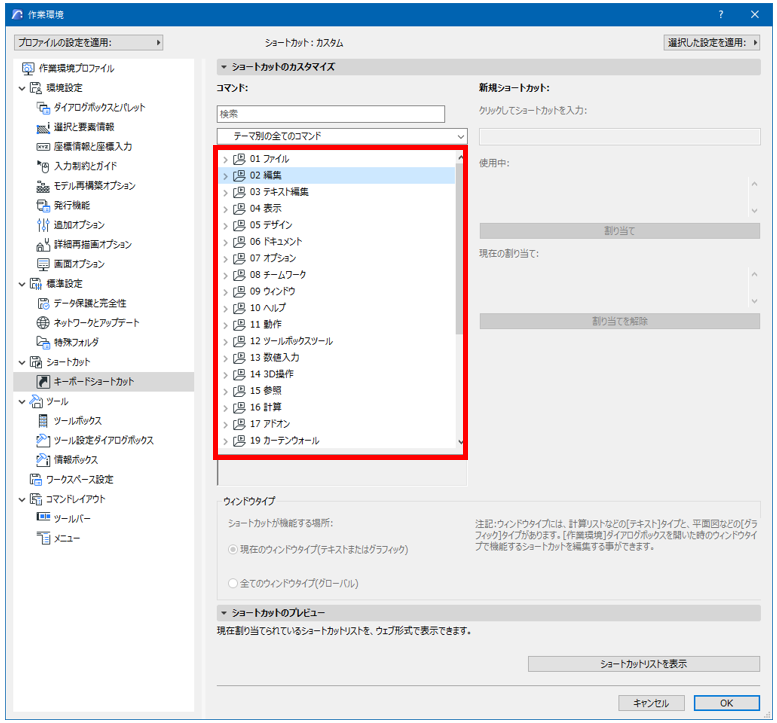Click the 作業環境プロファイル icon
The width and height of the screenshot is (777, 723).
pyautogui.click(x=28, y=68)
